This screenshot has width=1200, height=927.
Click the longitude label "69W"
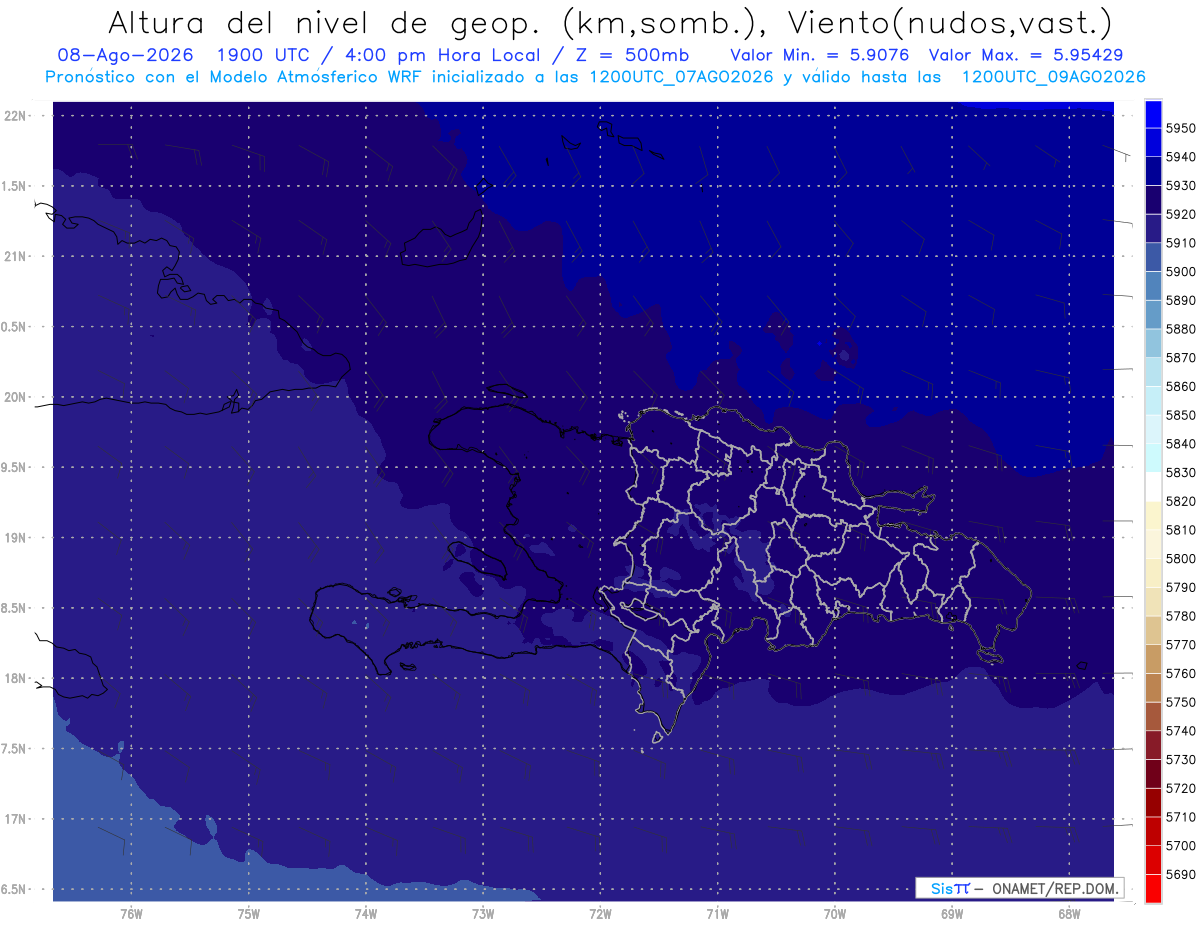pyautogui.click(x=952, y=914)
